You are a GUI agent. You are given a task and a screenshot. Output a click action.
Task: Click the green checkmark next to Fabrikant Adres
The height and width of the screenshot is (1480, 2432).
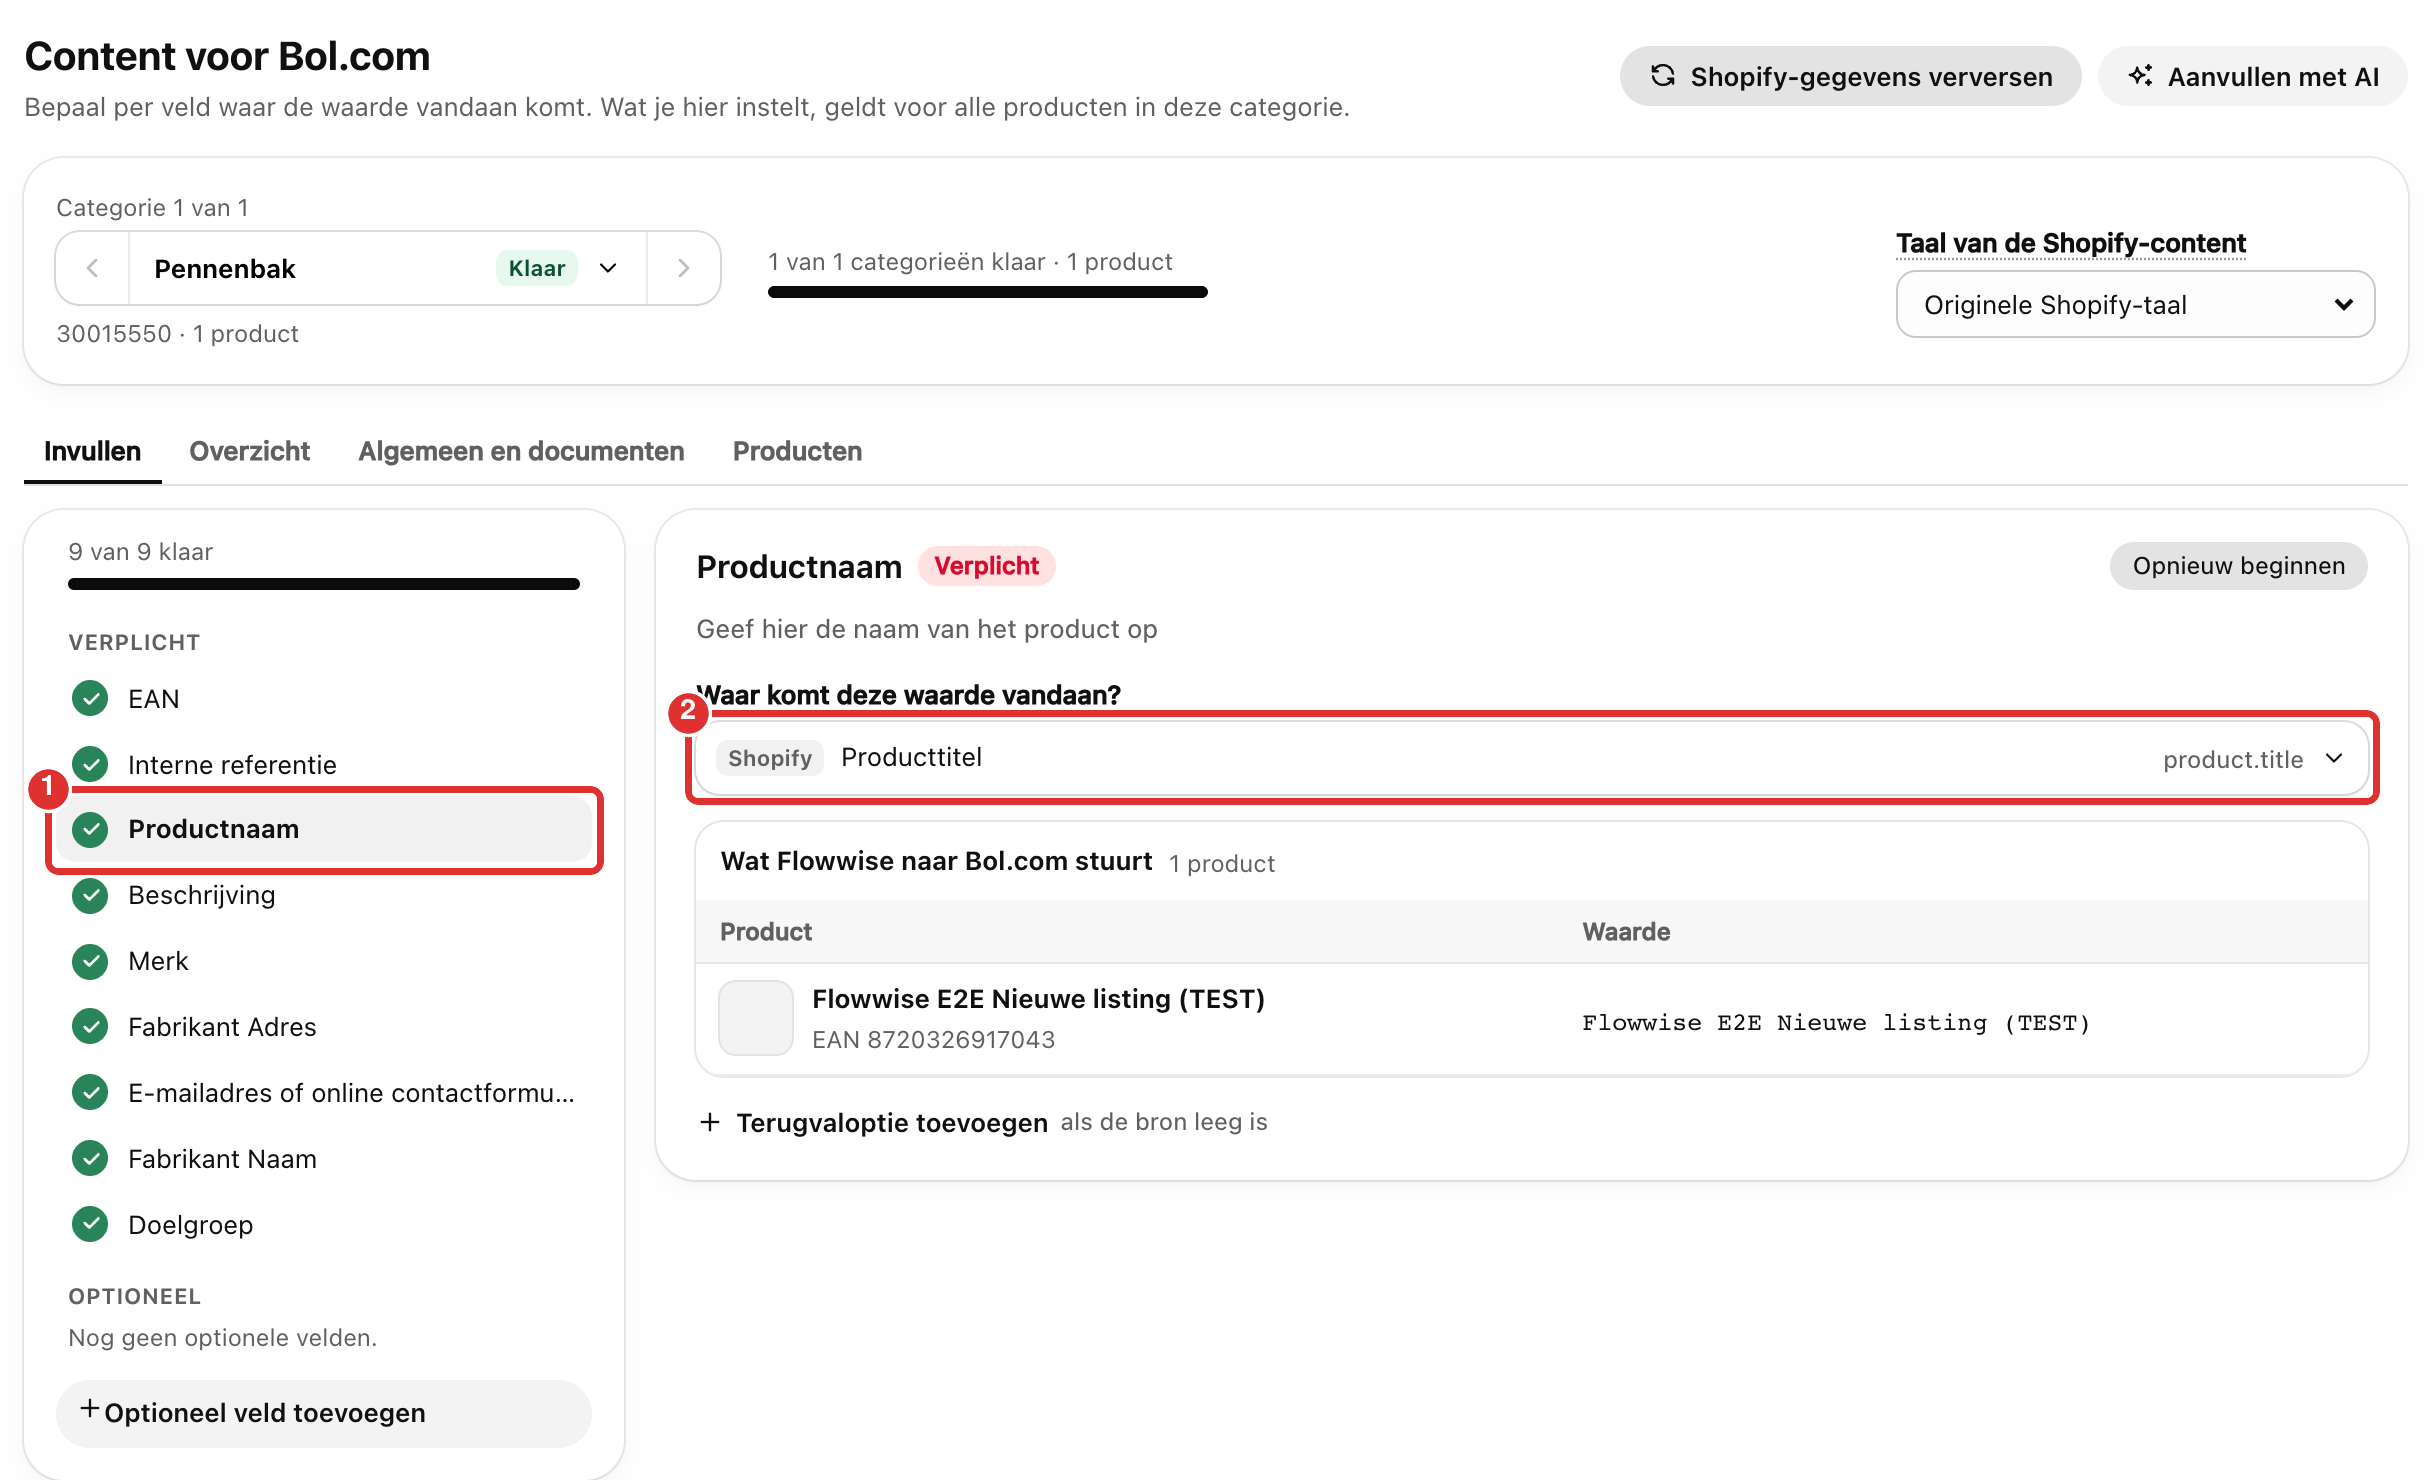coord(90,1026)
